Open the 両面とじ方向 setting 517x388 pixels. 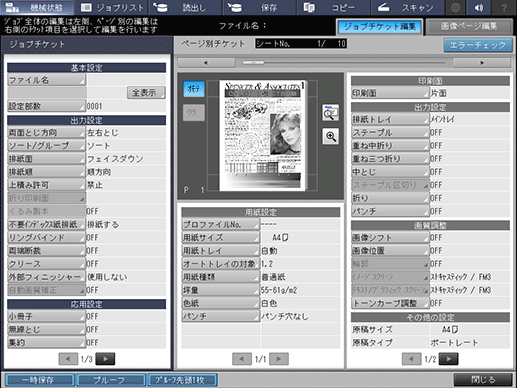[46, 133]
